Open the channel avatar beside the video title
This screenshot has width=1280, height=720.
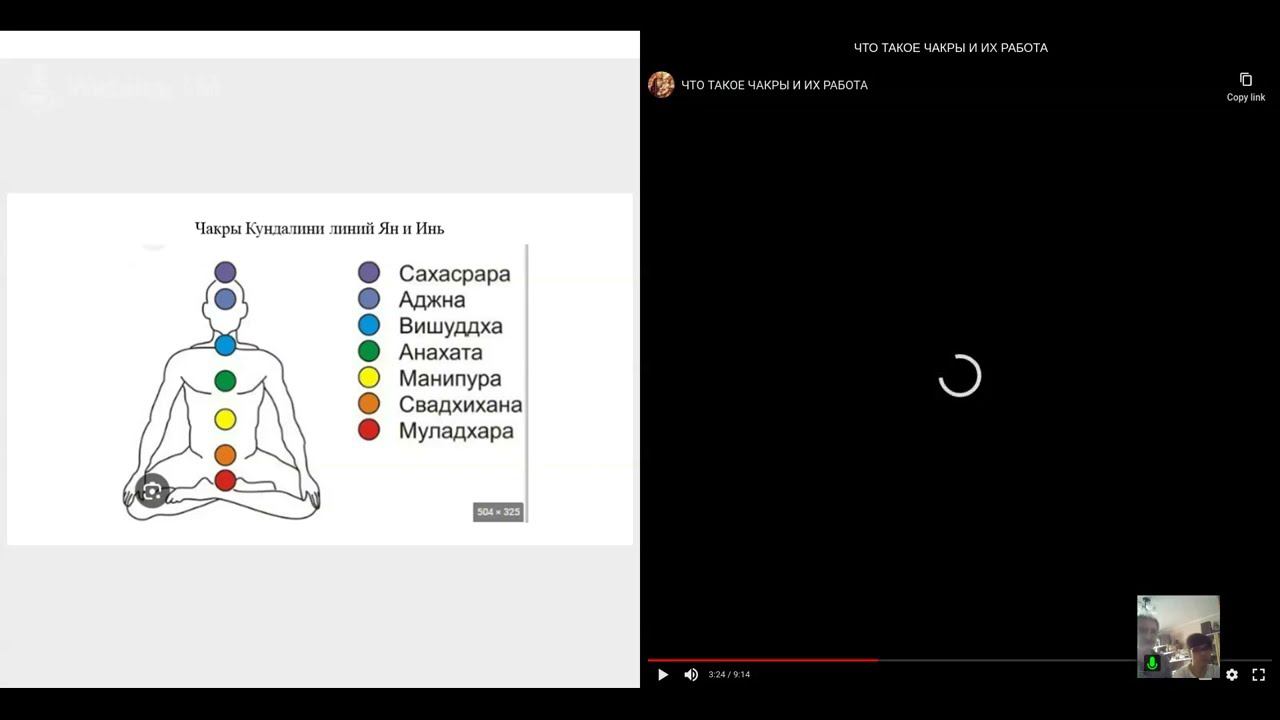661,85
